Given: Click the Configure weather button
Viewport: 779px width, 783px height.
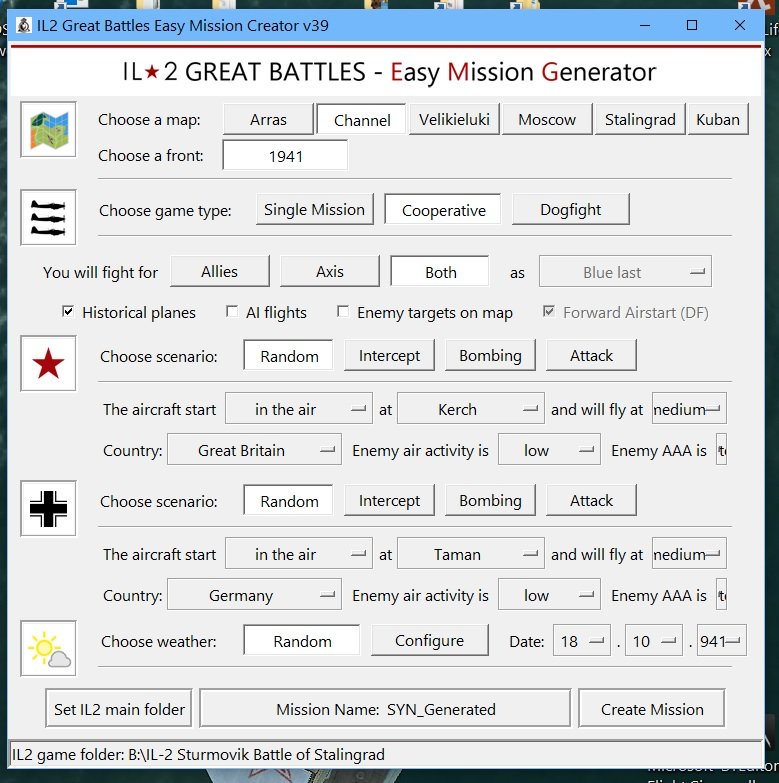Looking at the screenshot, I should [x=429, y=640].
